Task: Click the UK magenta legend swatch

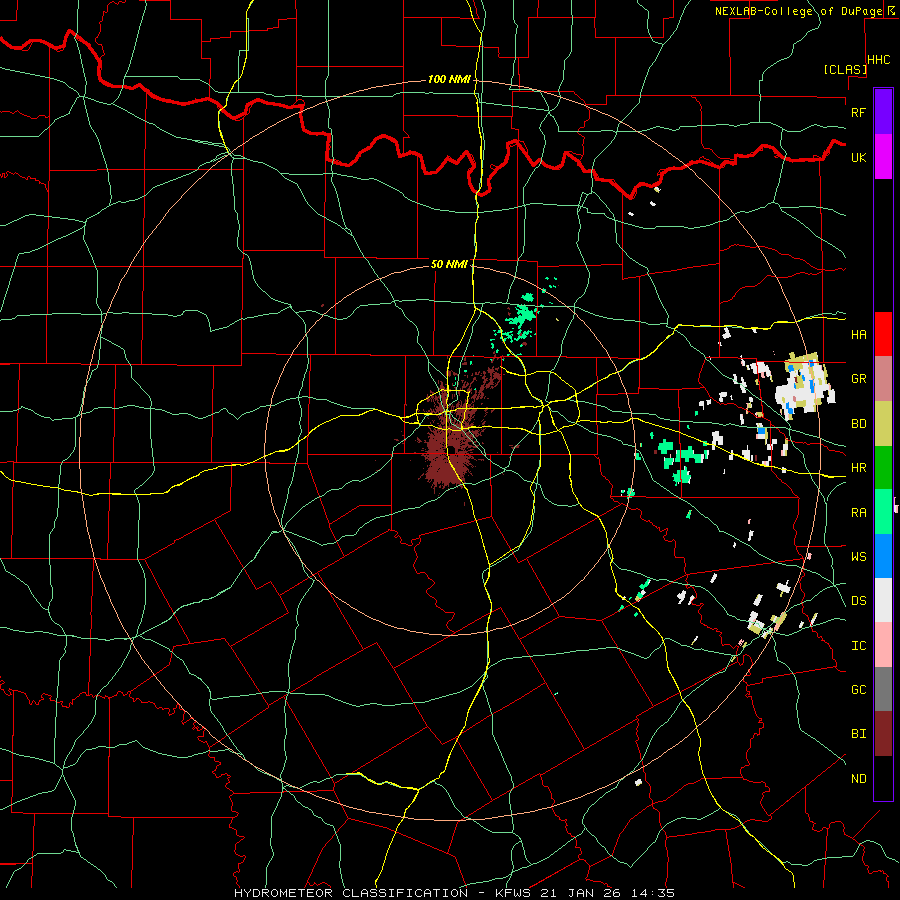Action: [x=883, y=157]
